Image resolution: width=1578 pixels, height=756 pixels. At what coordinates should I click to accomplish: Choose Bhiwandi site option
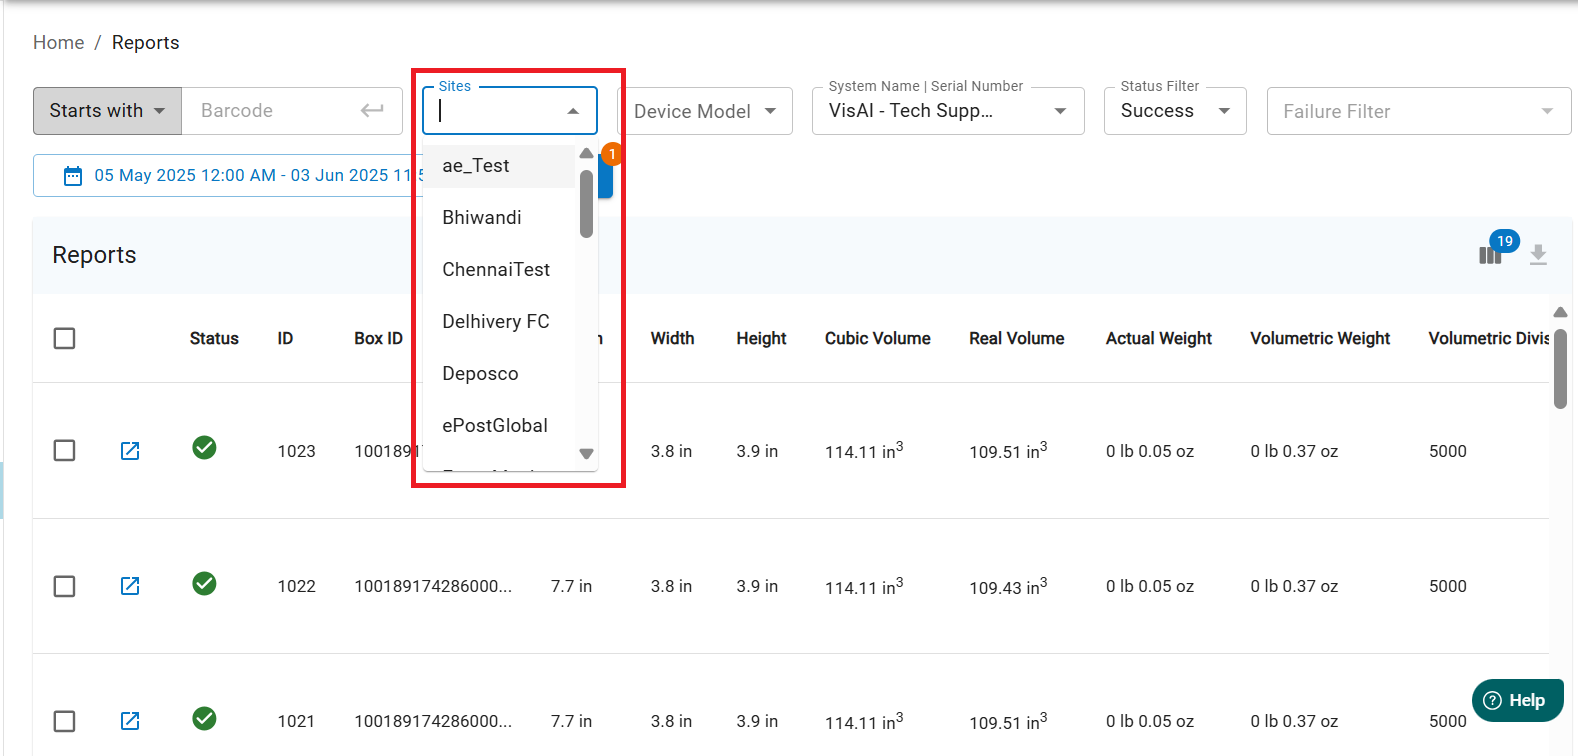pyautogui.click(x=499, y=218)
